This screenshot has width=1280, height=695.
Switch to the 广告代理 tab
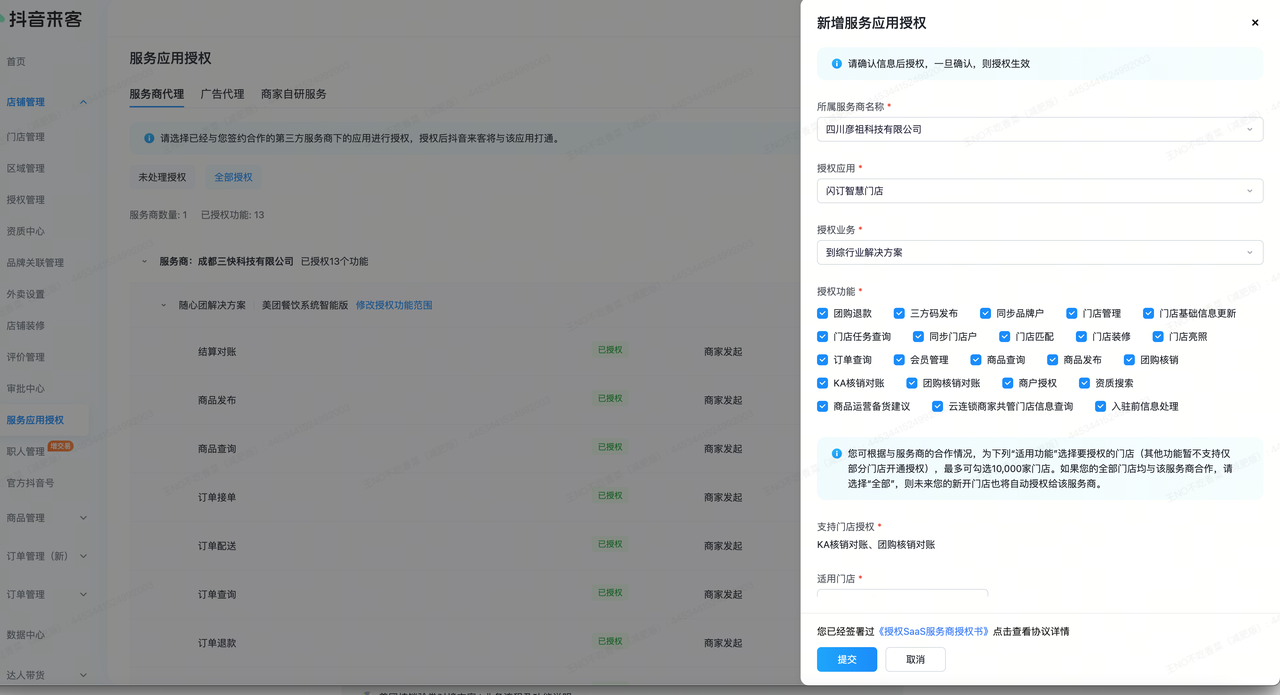click(222, 94)
